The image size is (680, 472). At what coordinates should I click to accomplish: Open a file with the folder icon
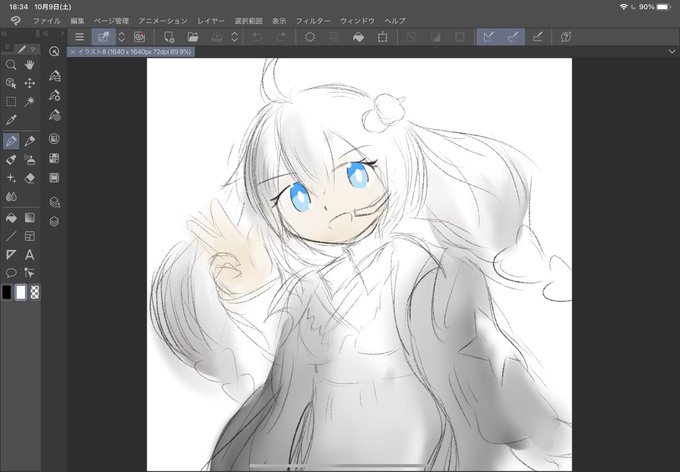[x=193, y=37]
